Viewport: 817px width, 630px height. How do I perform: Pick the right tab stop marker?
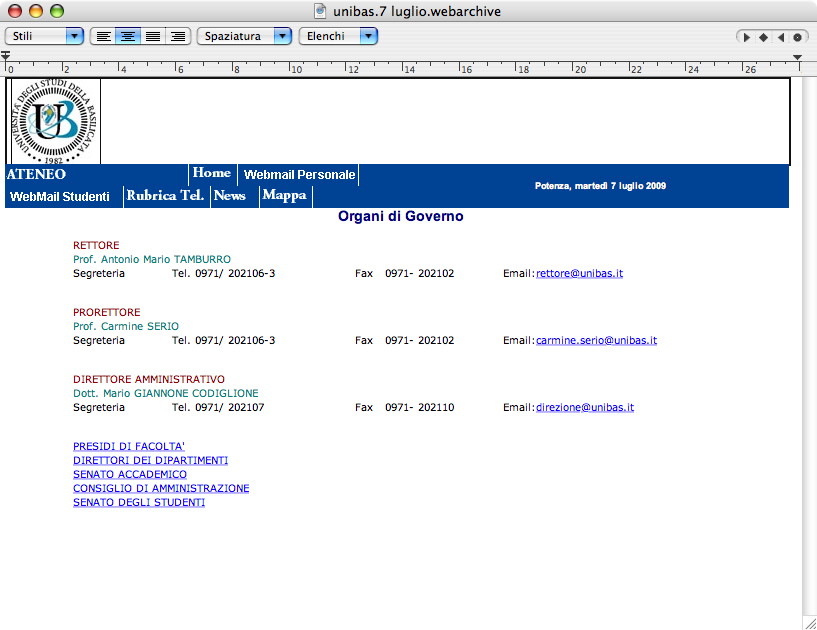click(780, 37)
